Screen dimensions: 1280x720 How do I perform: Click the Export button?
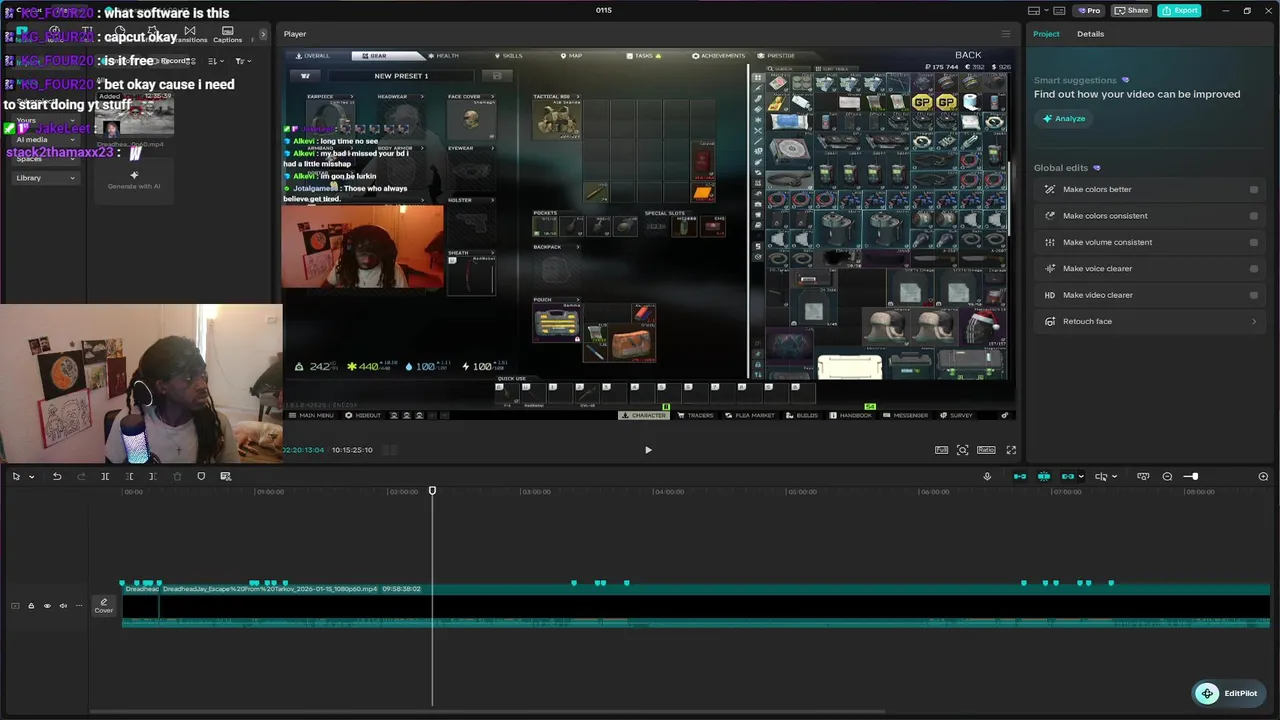pos(1179,10)
